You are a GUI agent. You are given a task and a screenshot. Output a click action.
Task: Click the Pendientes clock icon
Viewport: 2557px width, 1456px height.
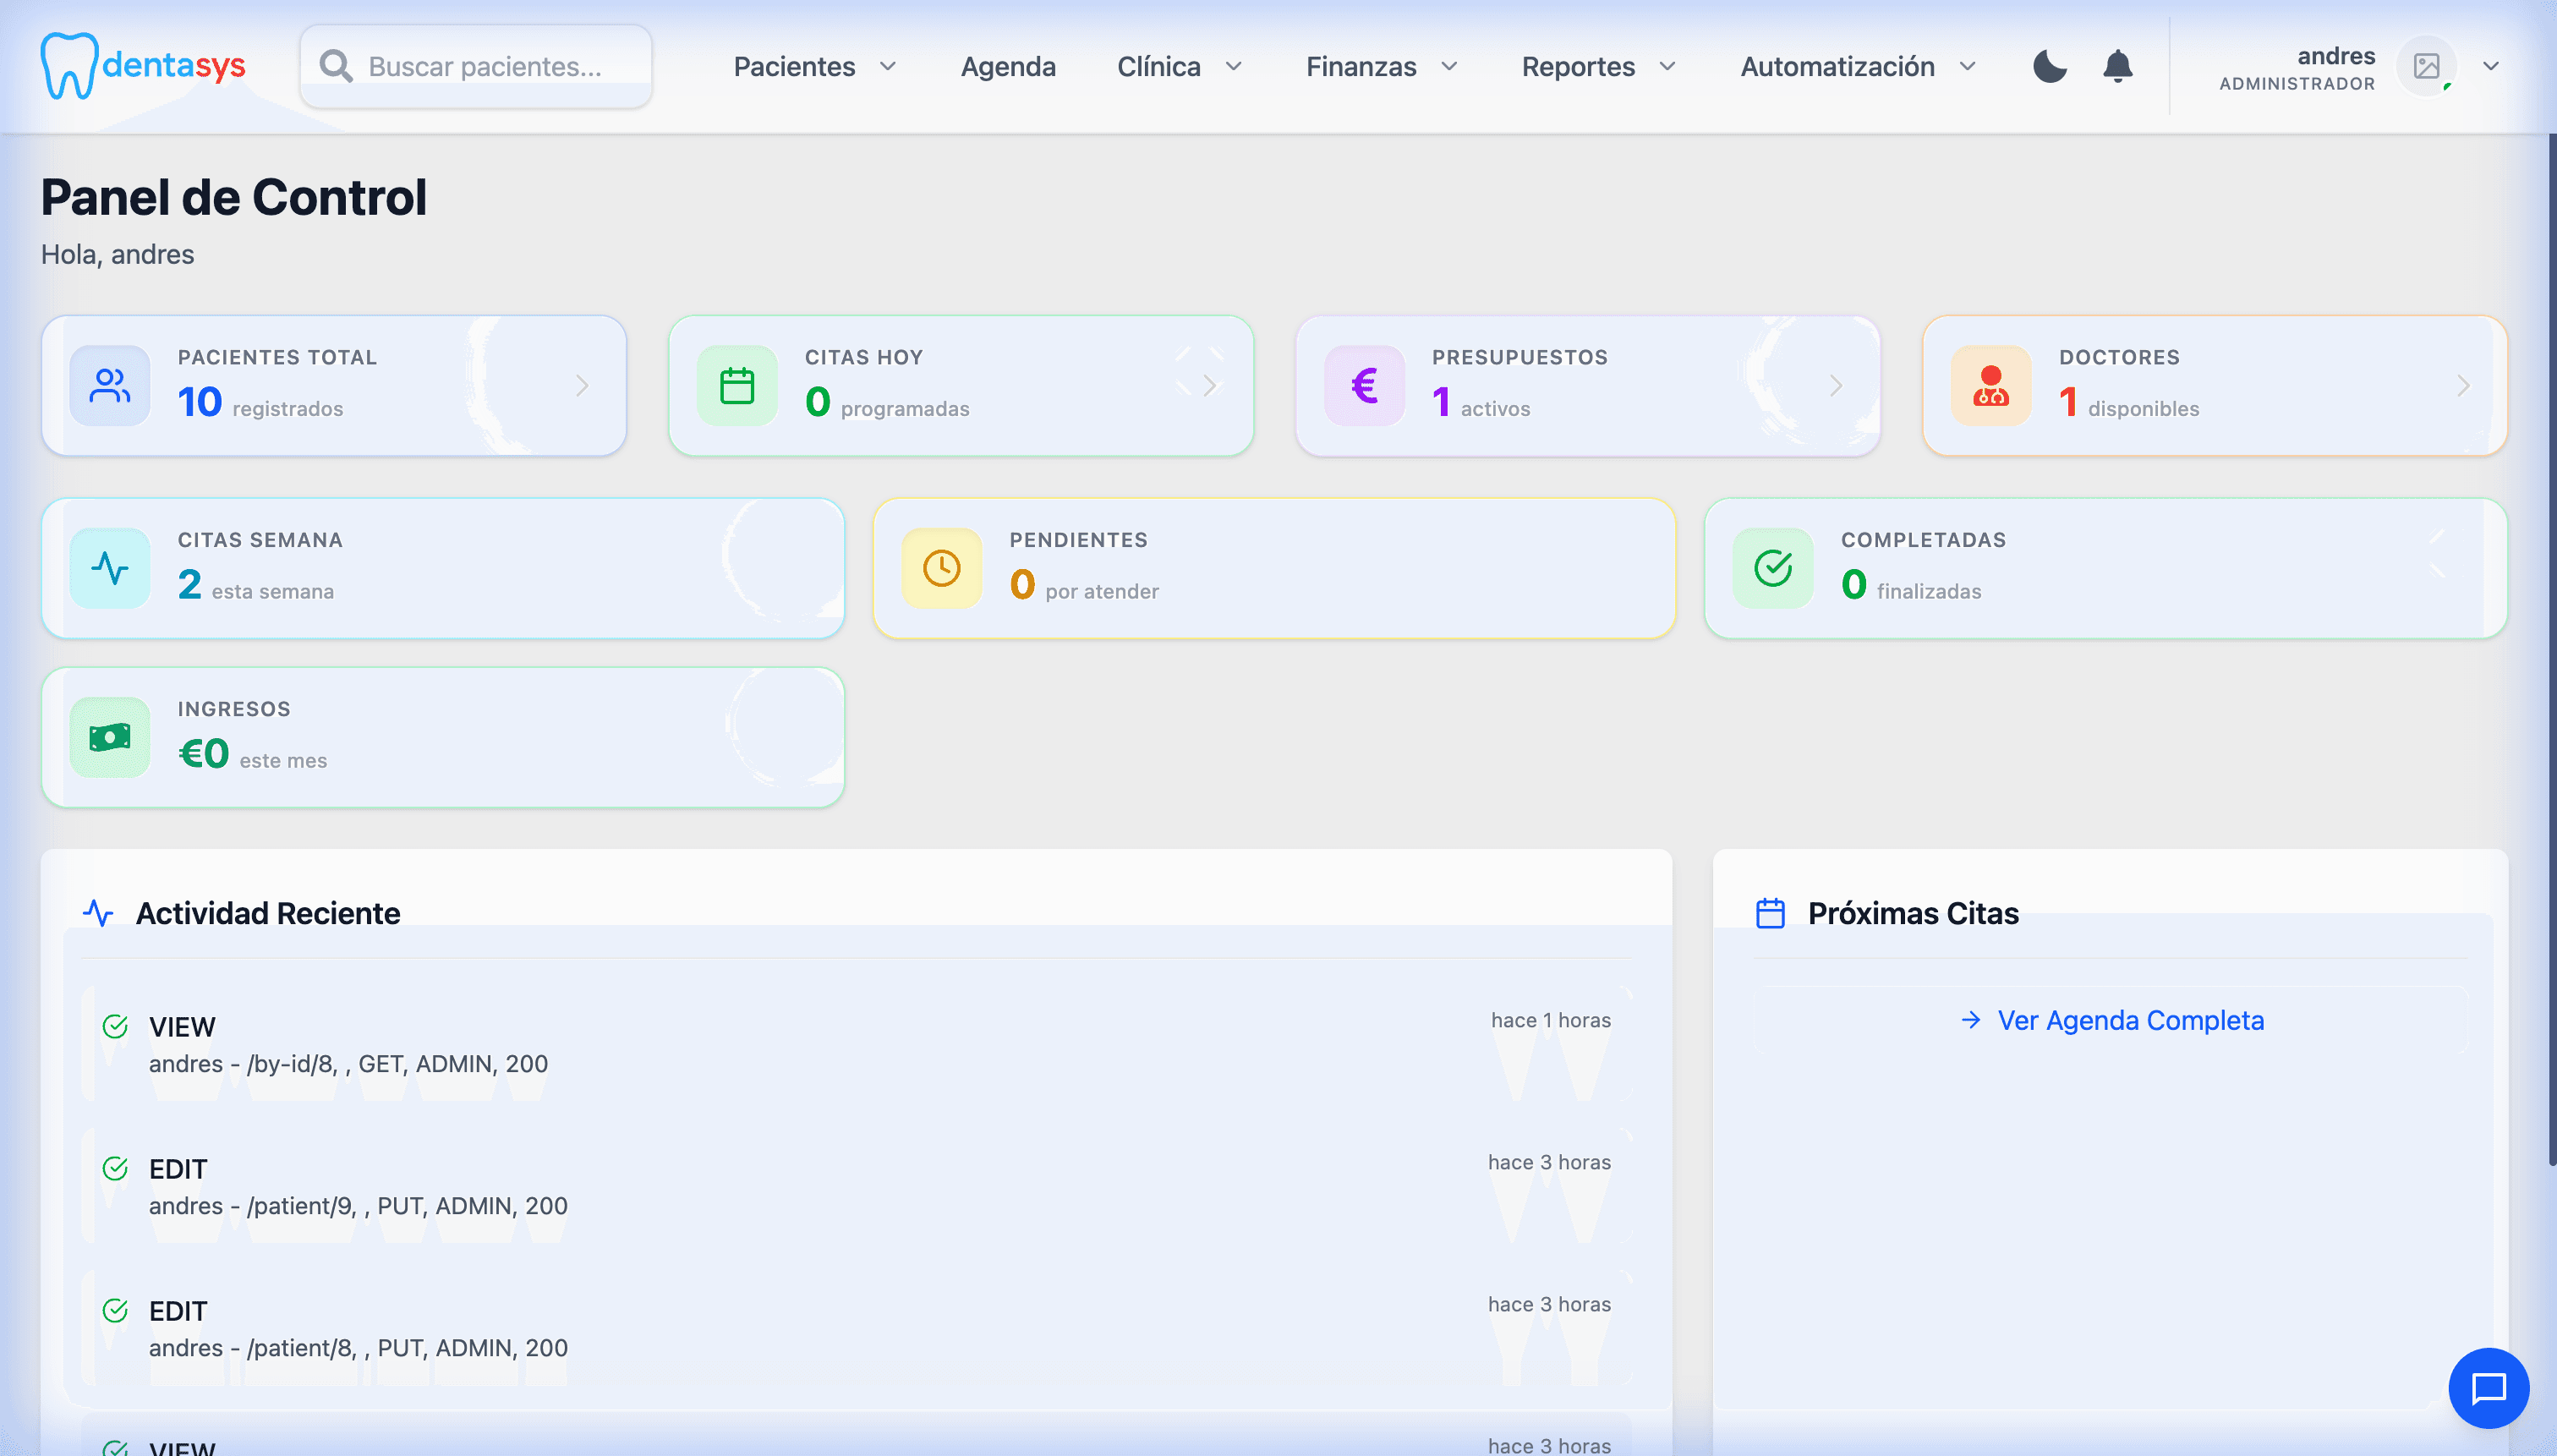click(941, 569)
